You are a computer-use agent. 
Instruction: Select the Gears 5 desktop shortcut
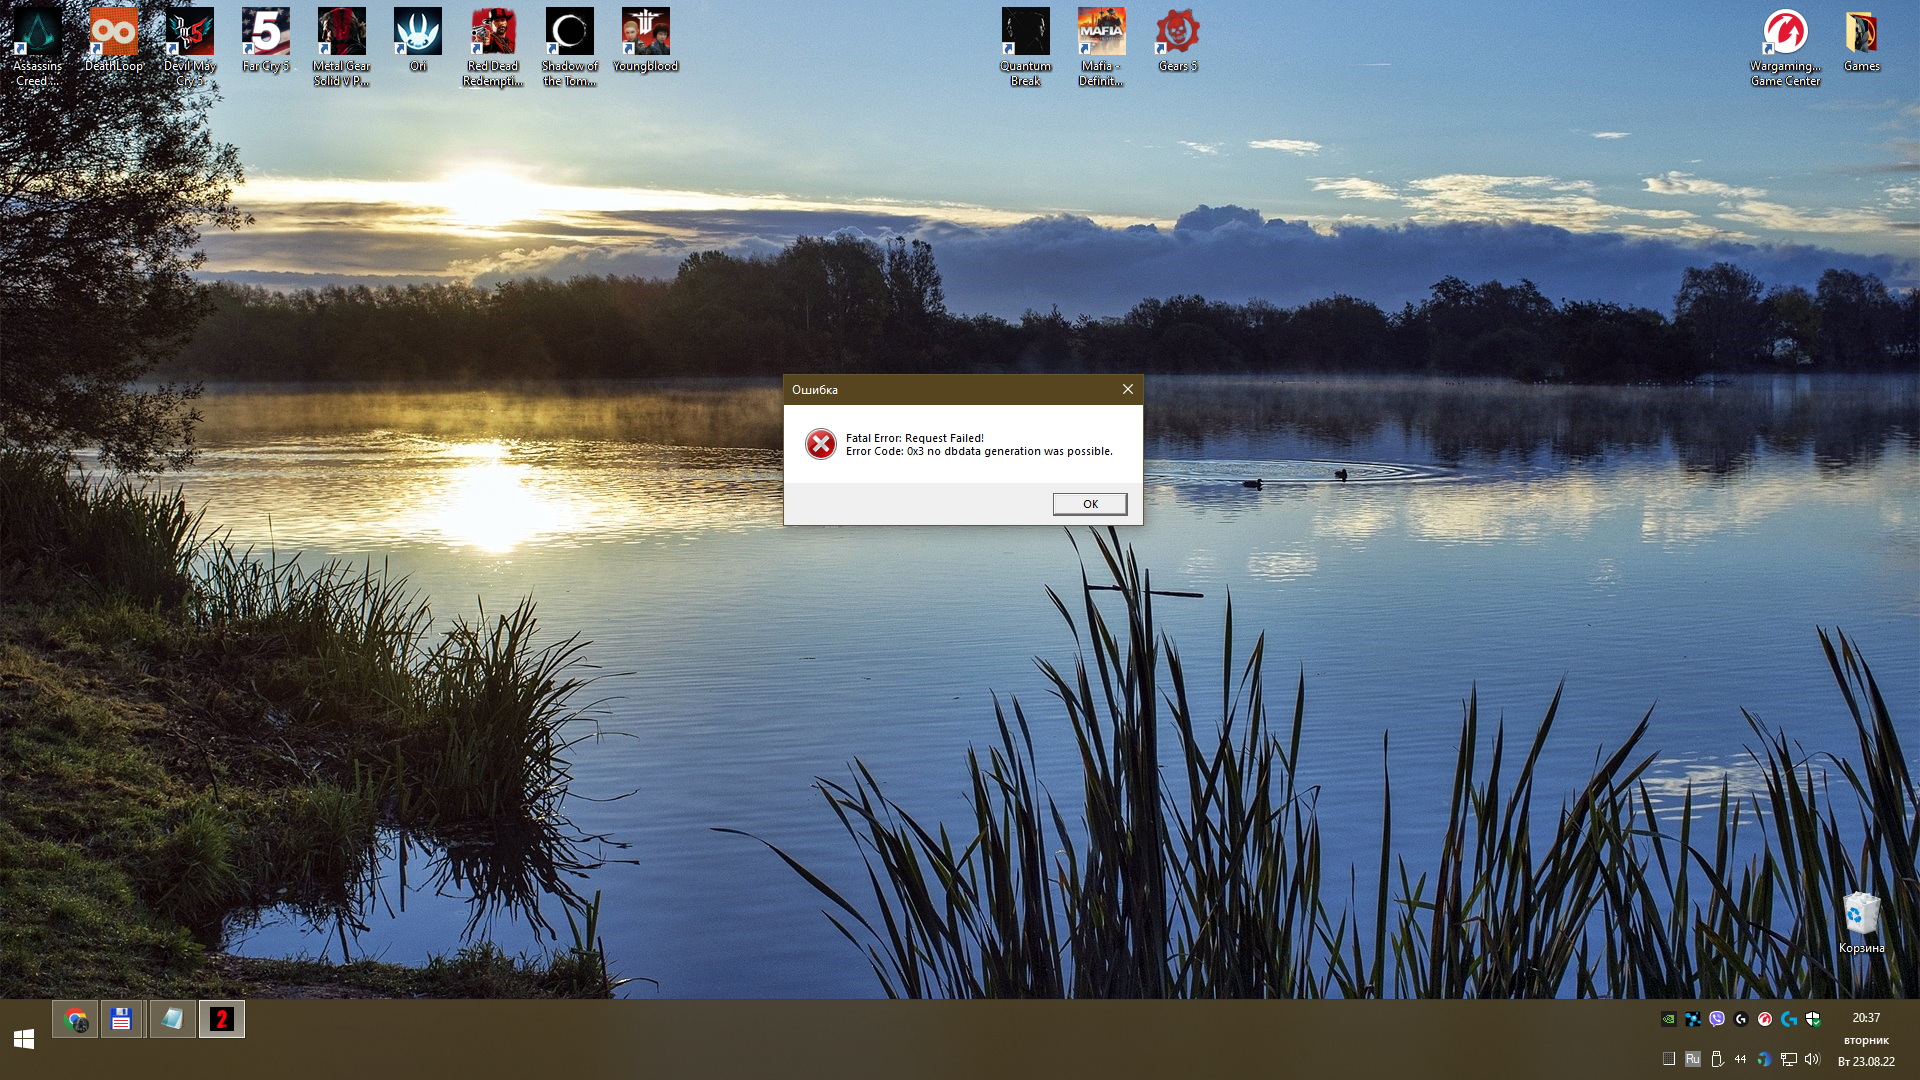[x=1177, y=40]
